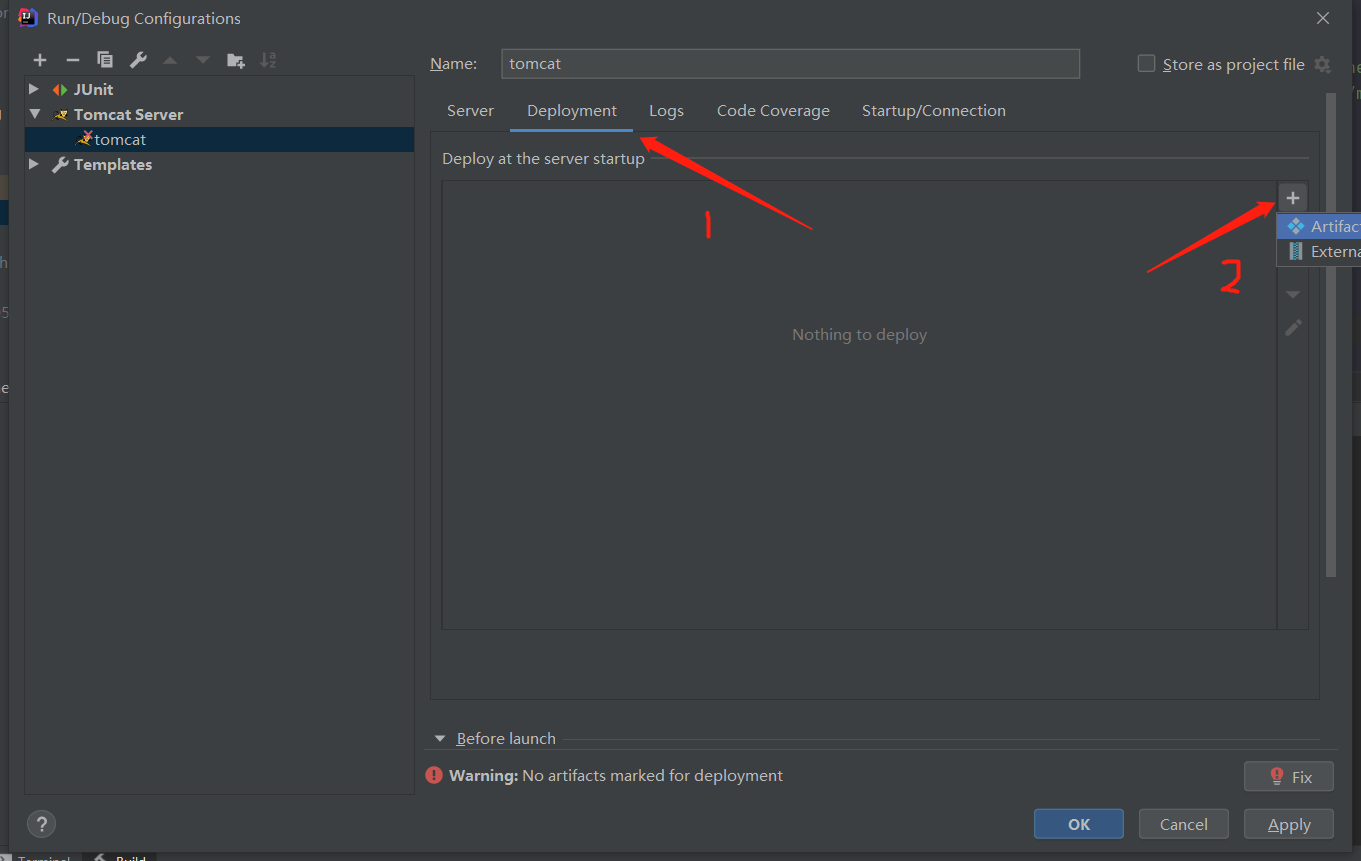Open edit templates wrench icon
The image size is (1361, 861).
[138, 60]
